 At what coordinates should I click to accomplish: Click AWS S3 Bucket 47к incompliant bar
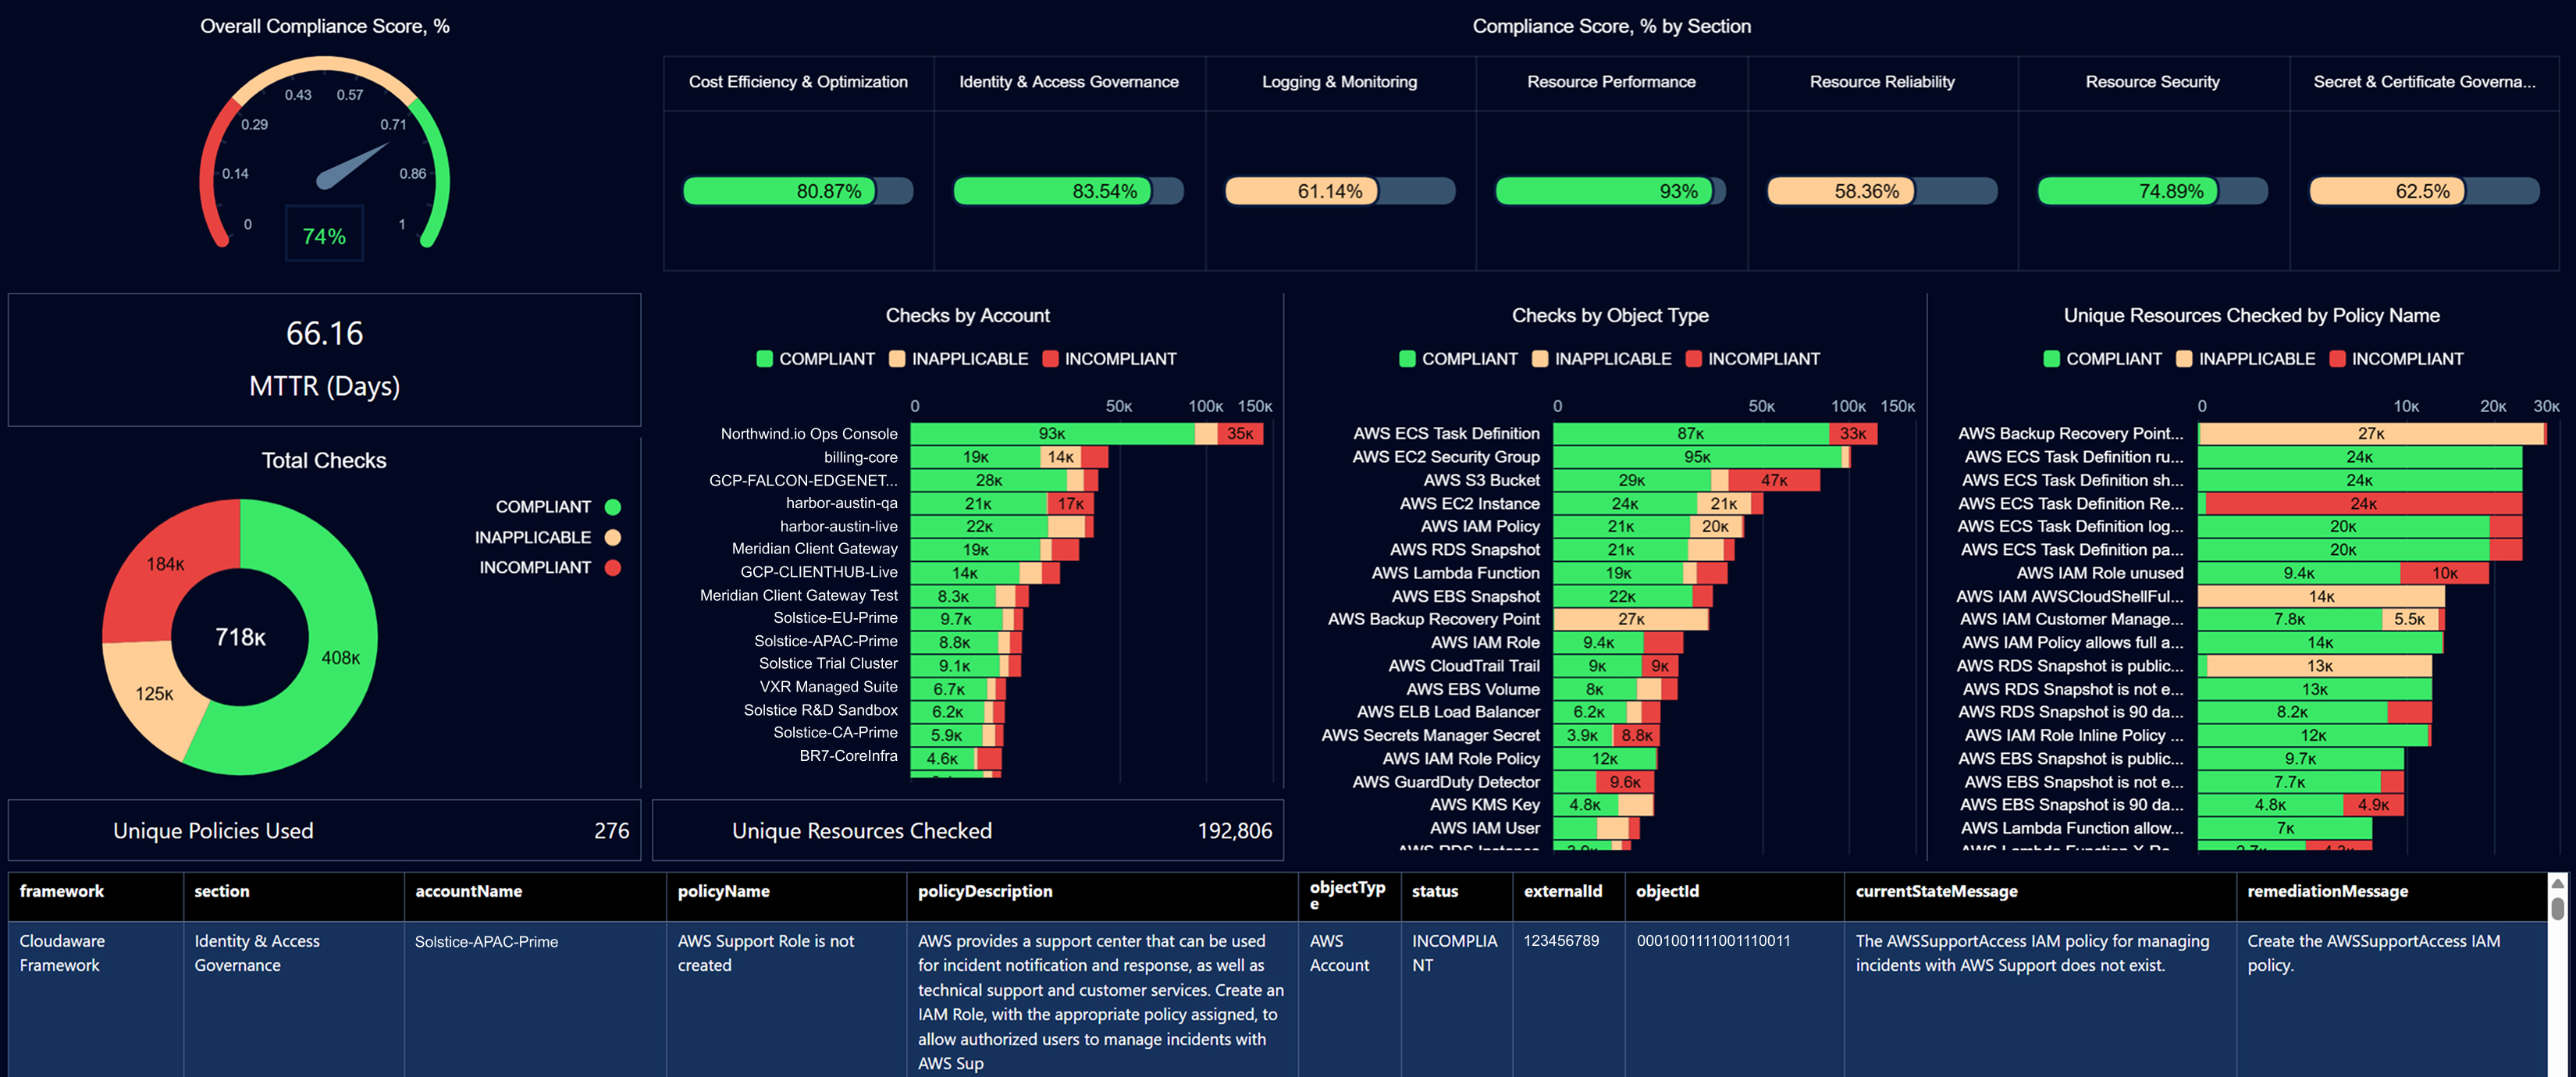click(x=1774, y=480)
